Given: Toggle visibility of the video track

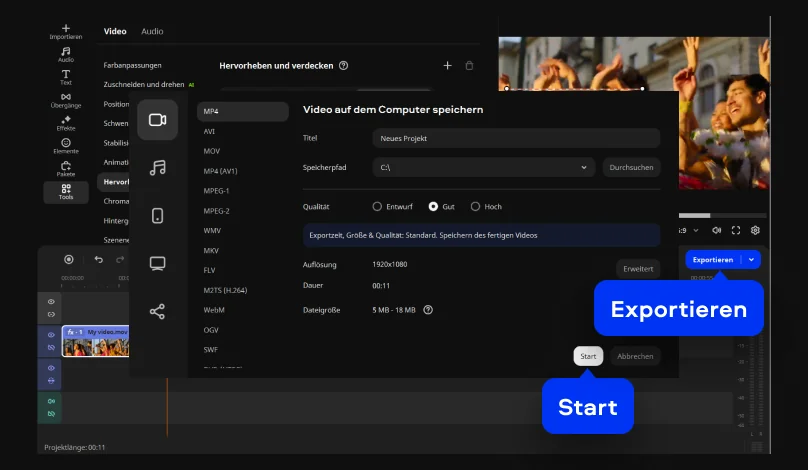Looking at the screenshot, I should [x=51, y=334].
